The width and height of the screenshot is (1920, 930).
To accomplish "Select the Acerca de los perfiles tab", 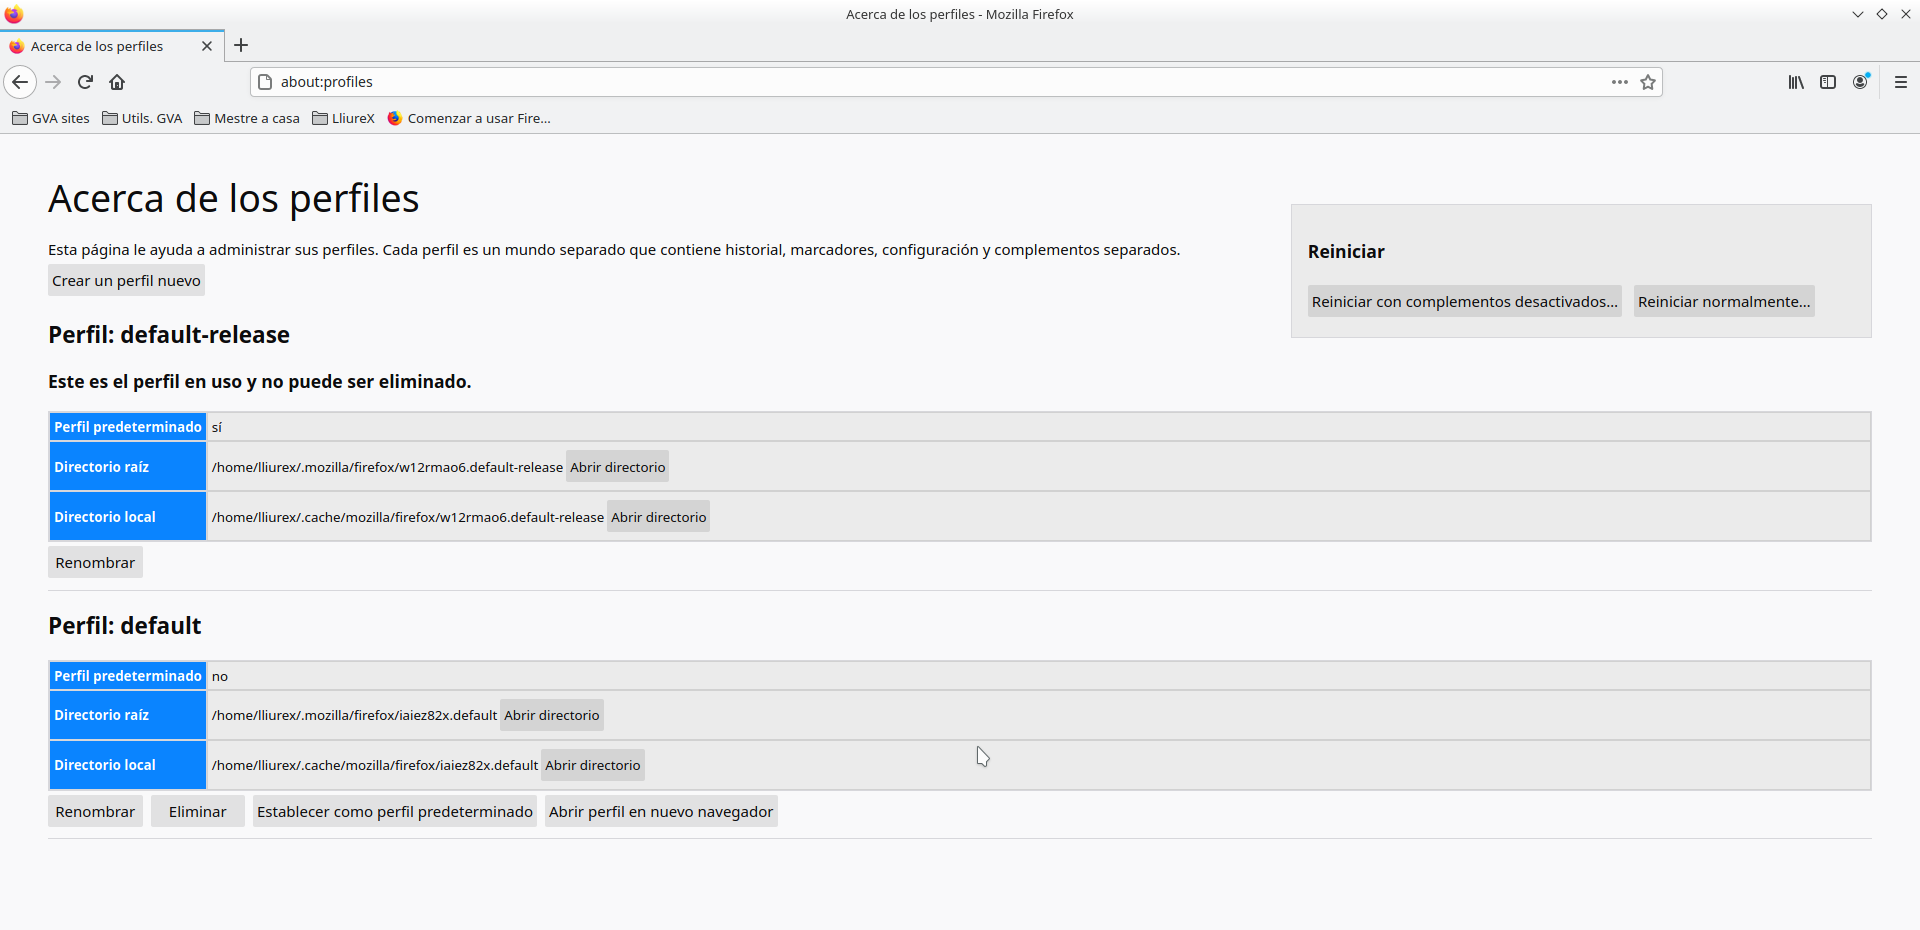I will 97,46.
